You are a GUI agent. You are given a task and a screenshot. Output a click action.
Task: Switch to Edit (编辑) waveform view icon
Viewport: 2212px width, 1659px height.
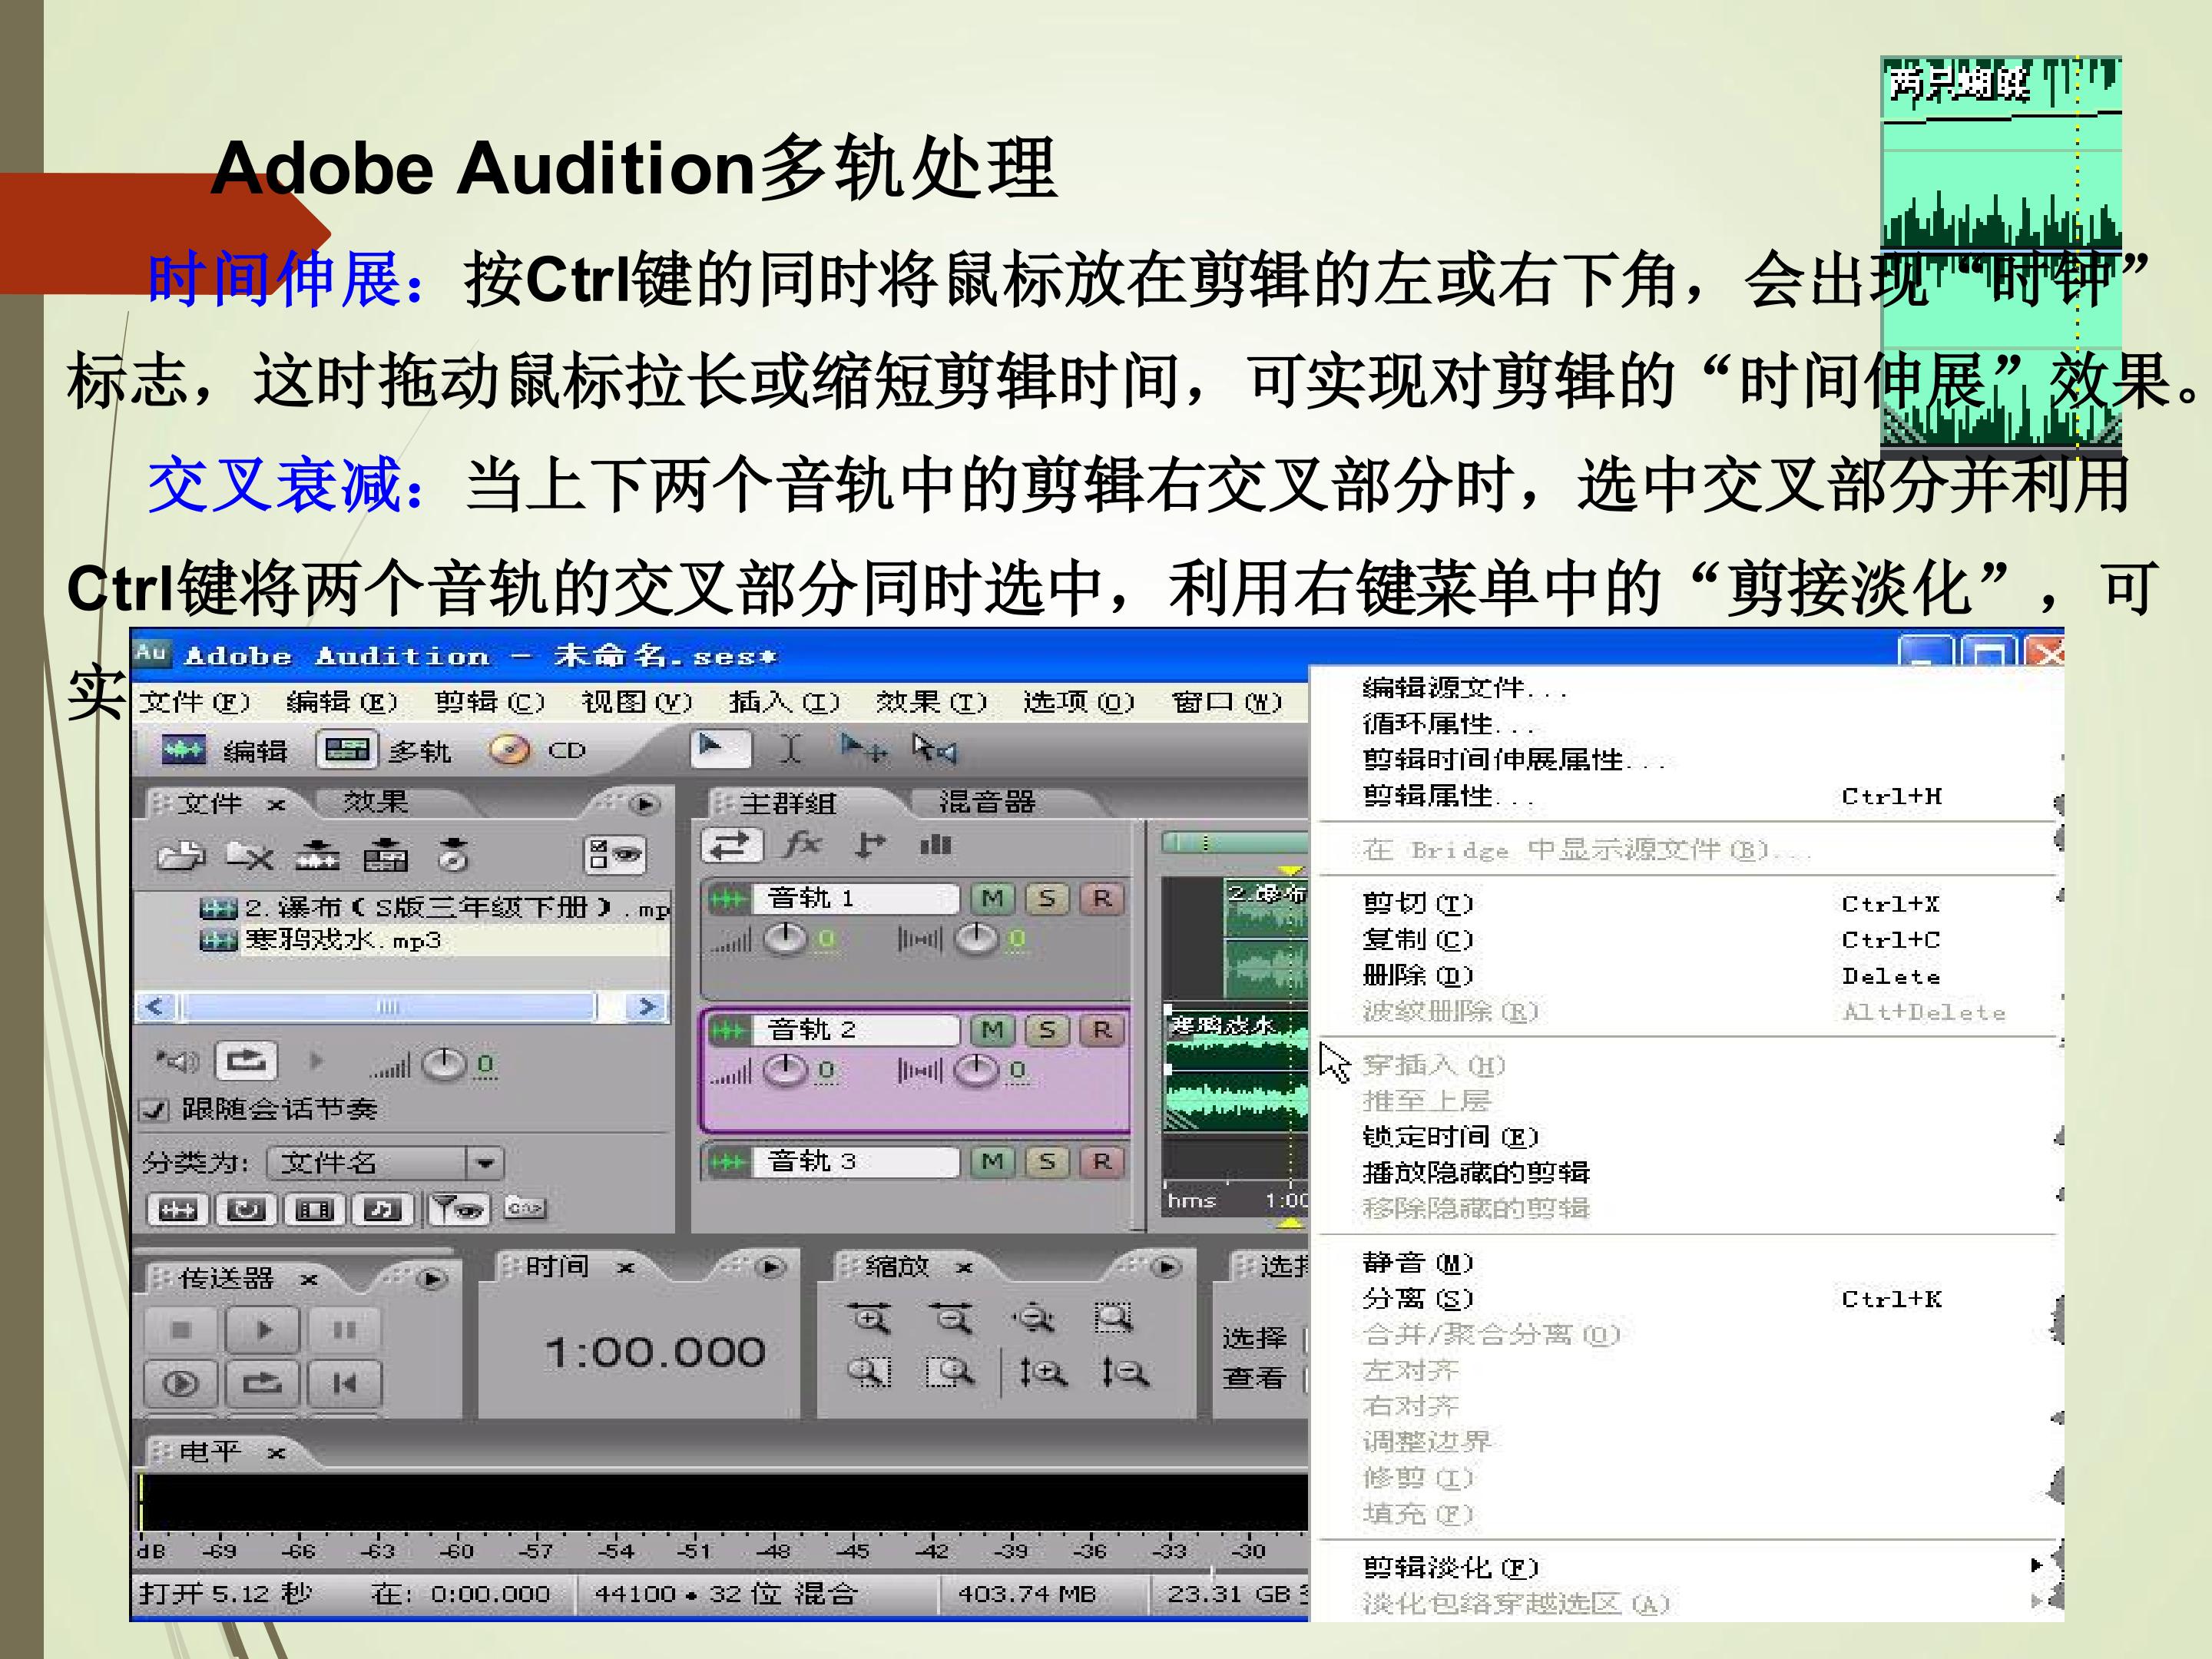click(183, 750)
